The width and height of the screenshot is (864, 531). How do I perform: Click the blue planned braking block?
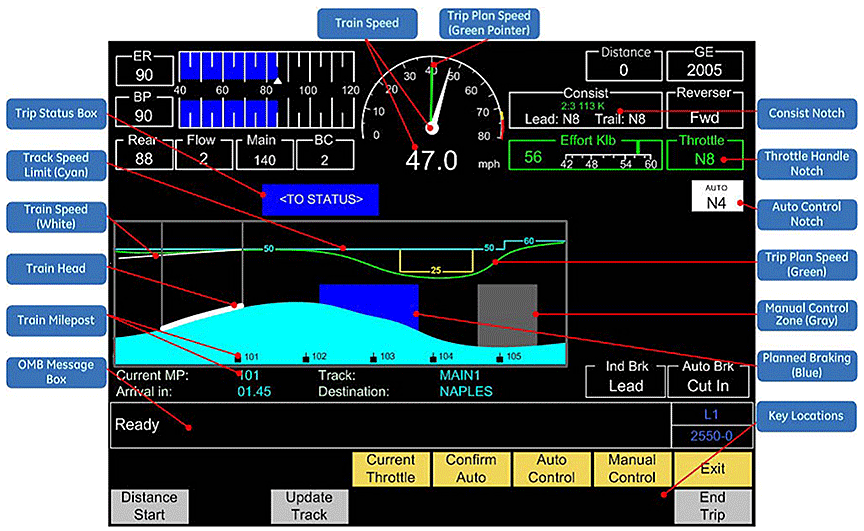368,305
